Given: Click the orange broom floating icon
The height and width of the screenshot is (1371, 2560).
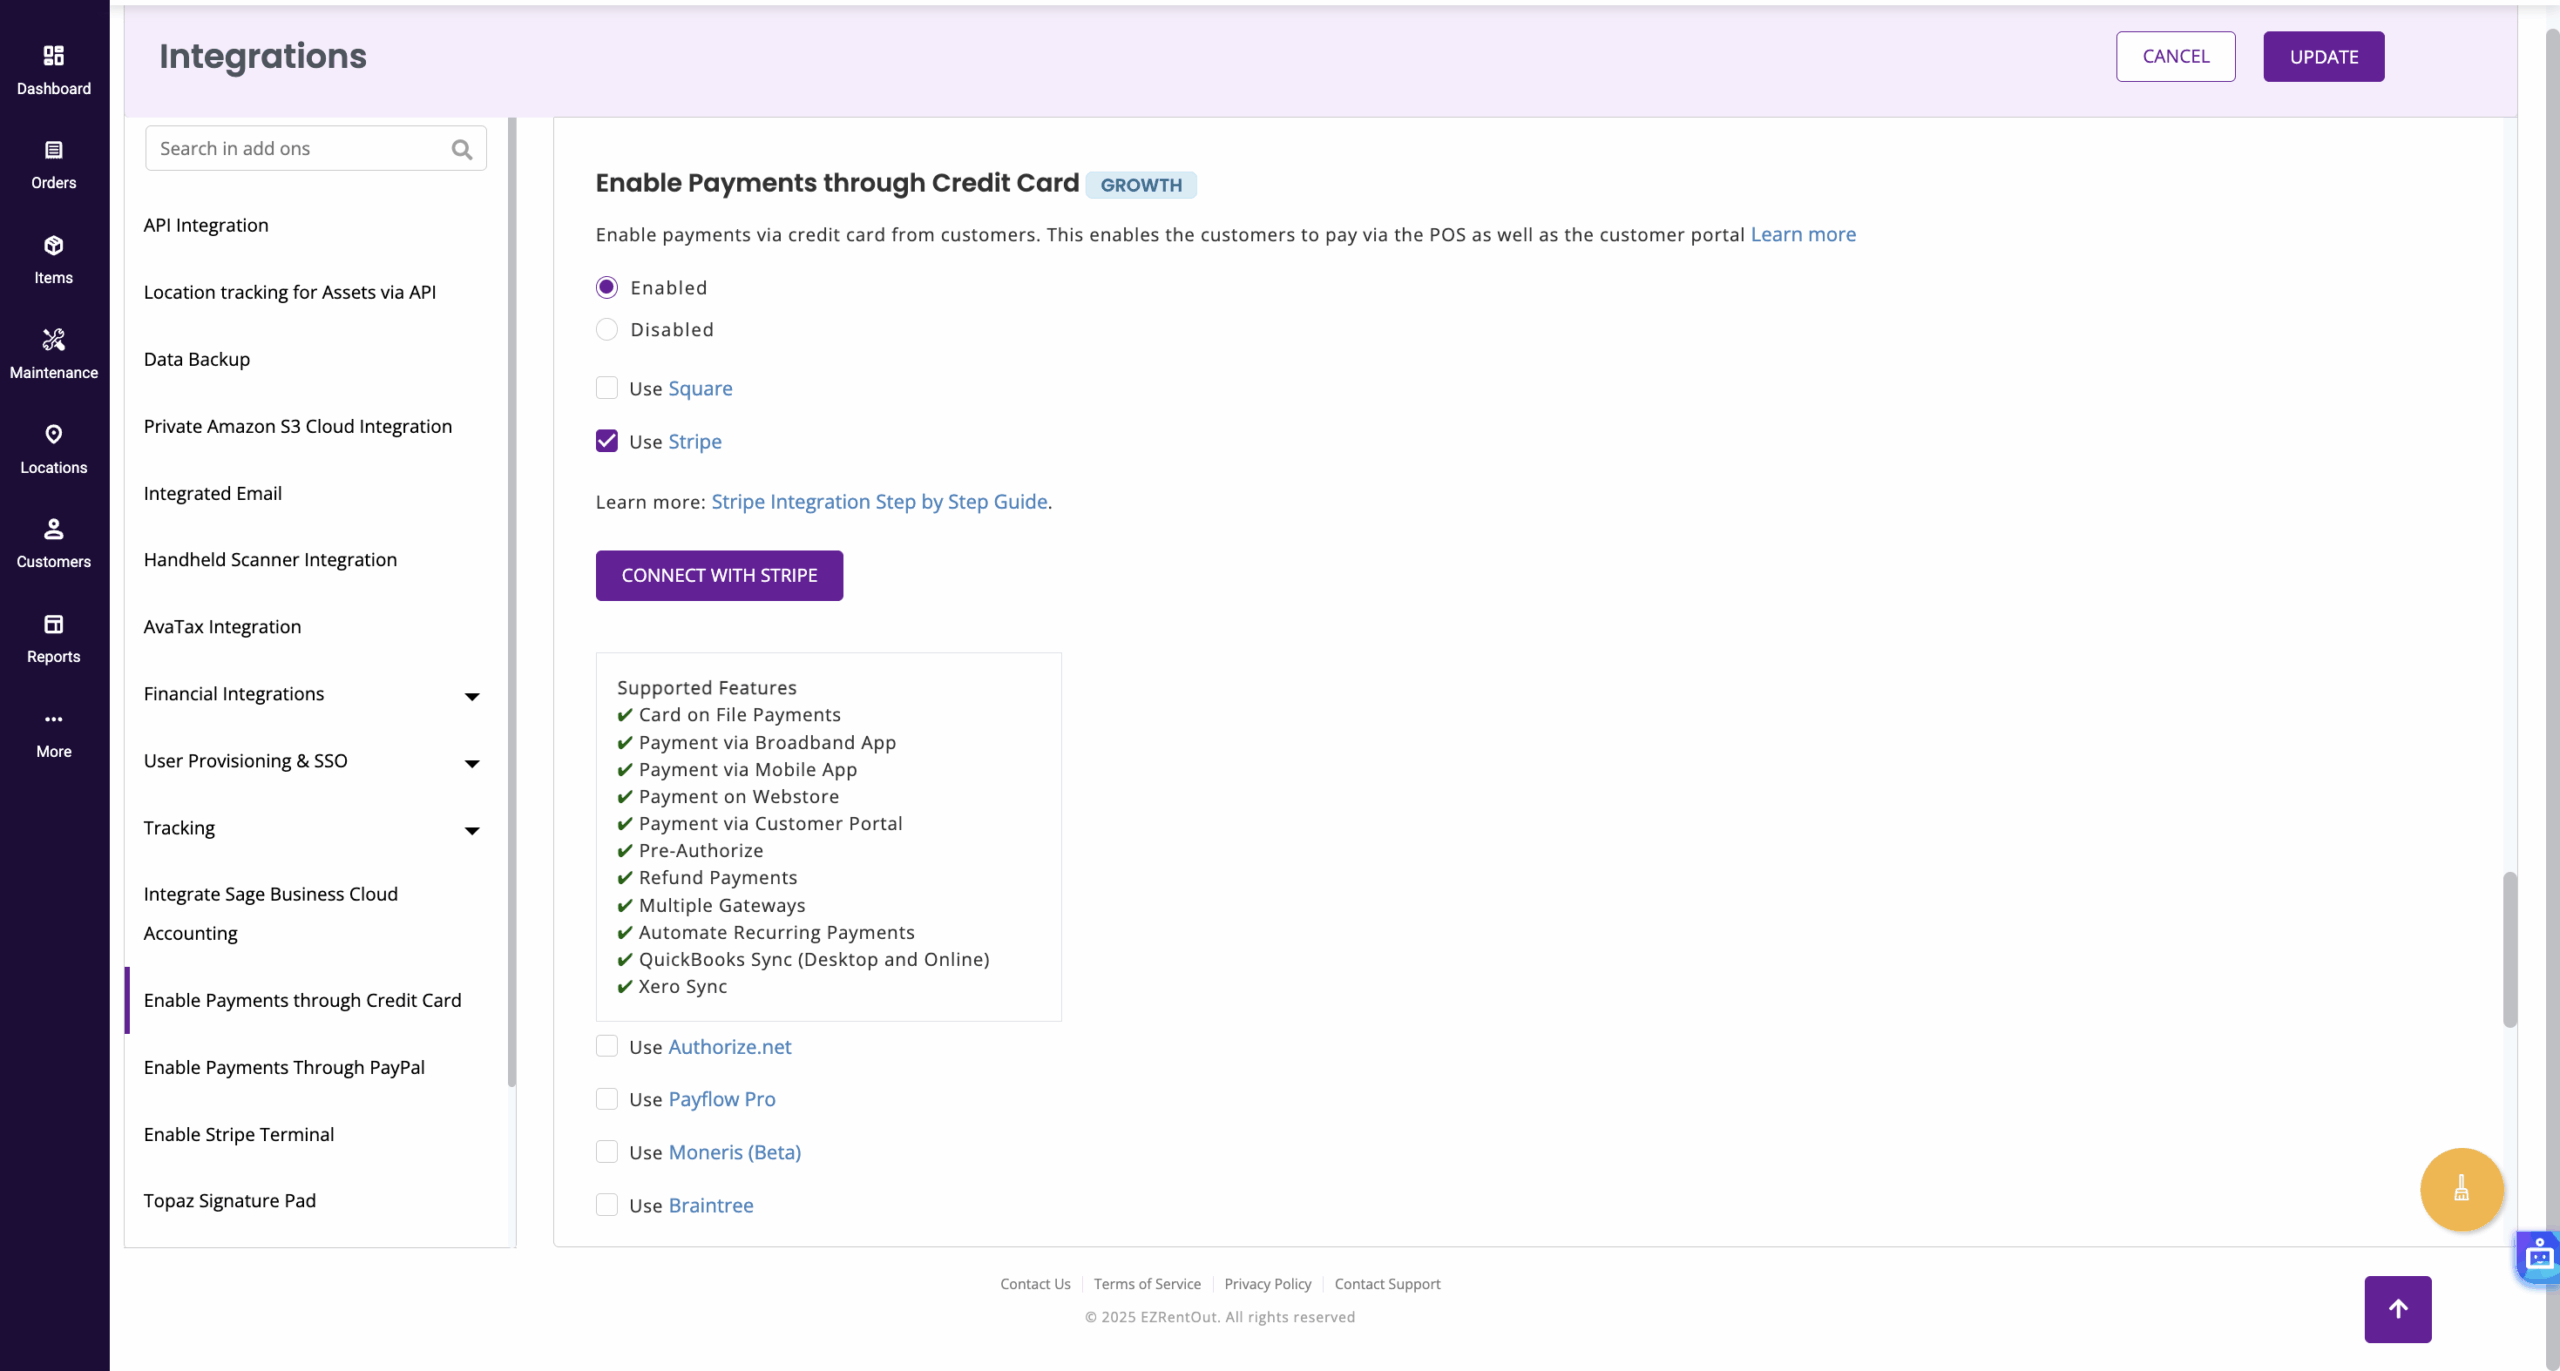Looking at the screenshot, I should pyautogui.click(x=2461, y=1189).
